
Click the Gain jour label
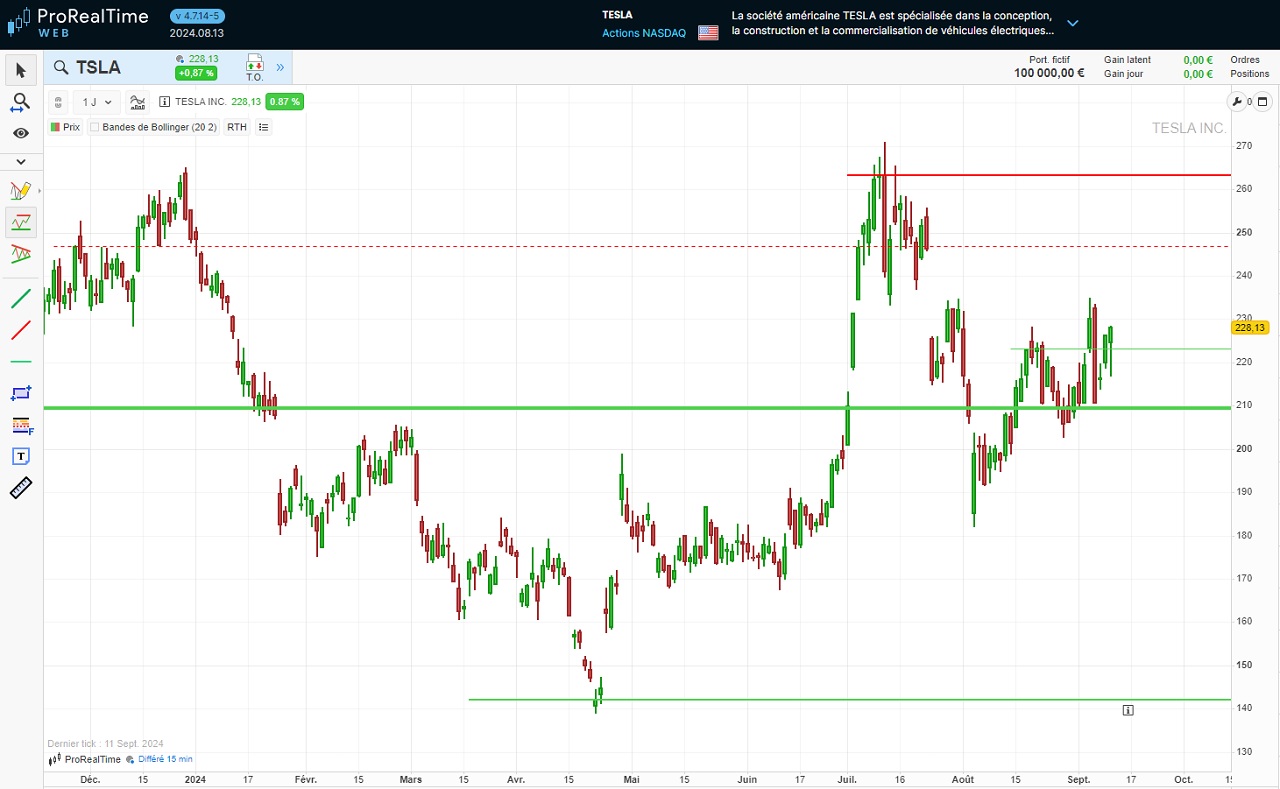click(x=1124, y=74)
